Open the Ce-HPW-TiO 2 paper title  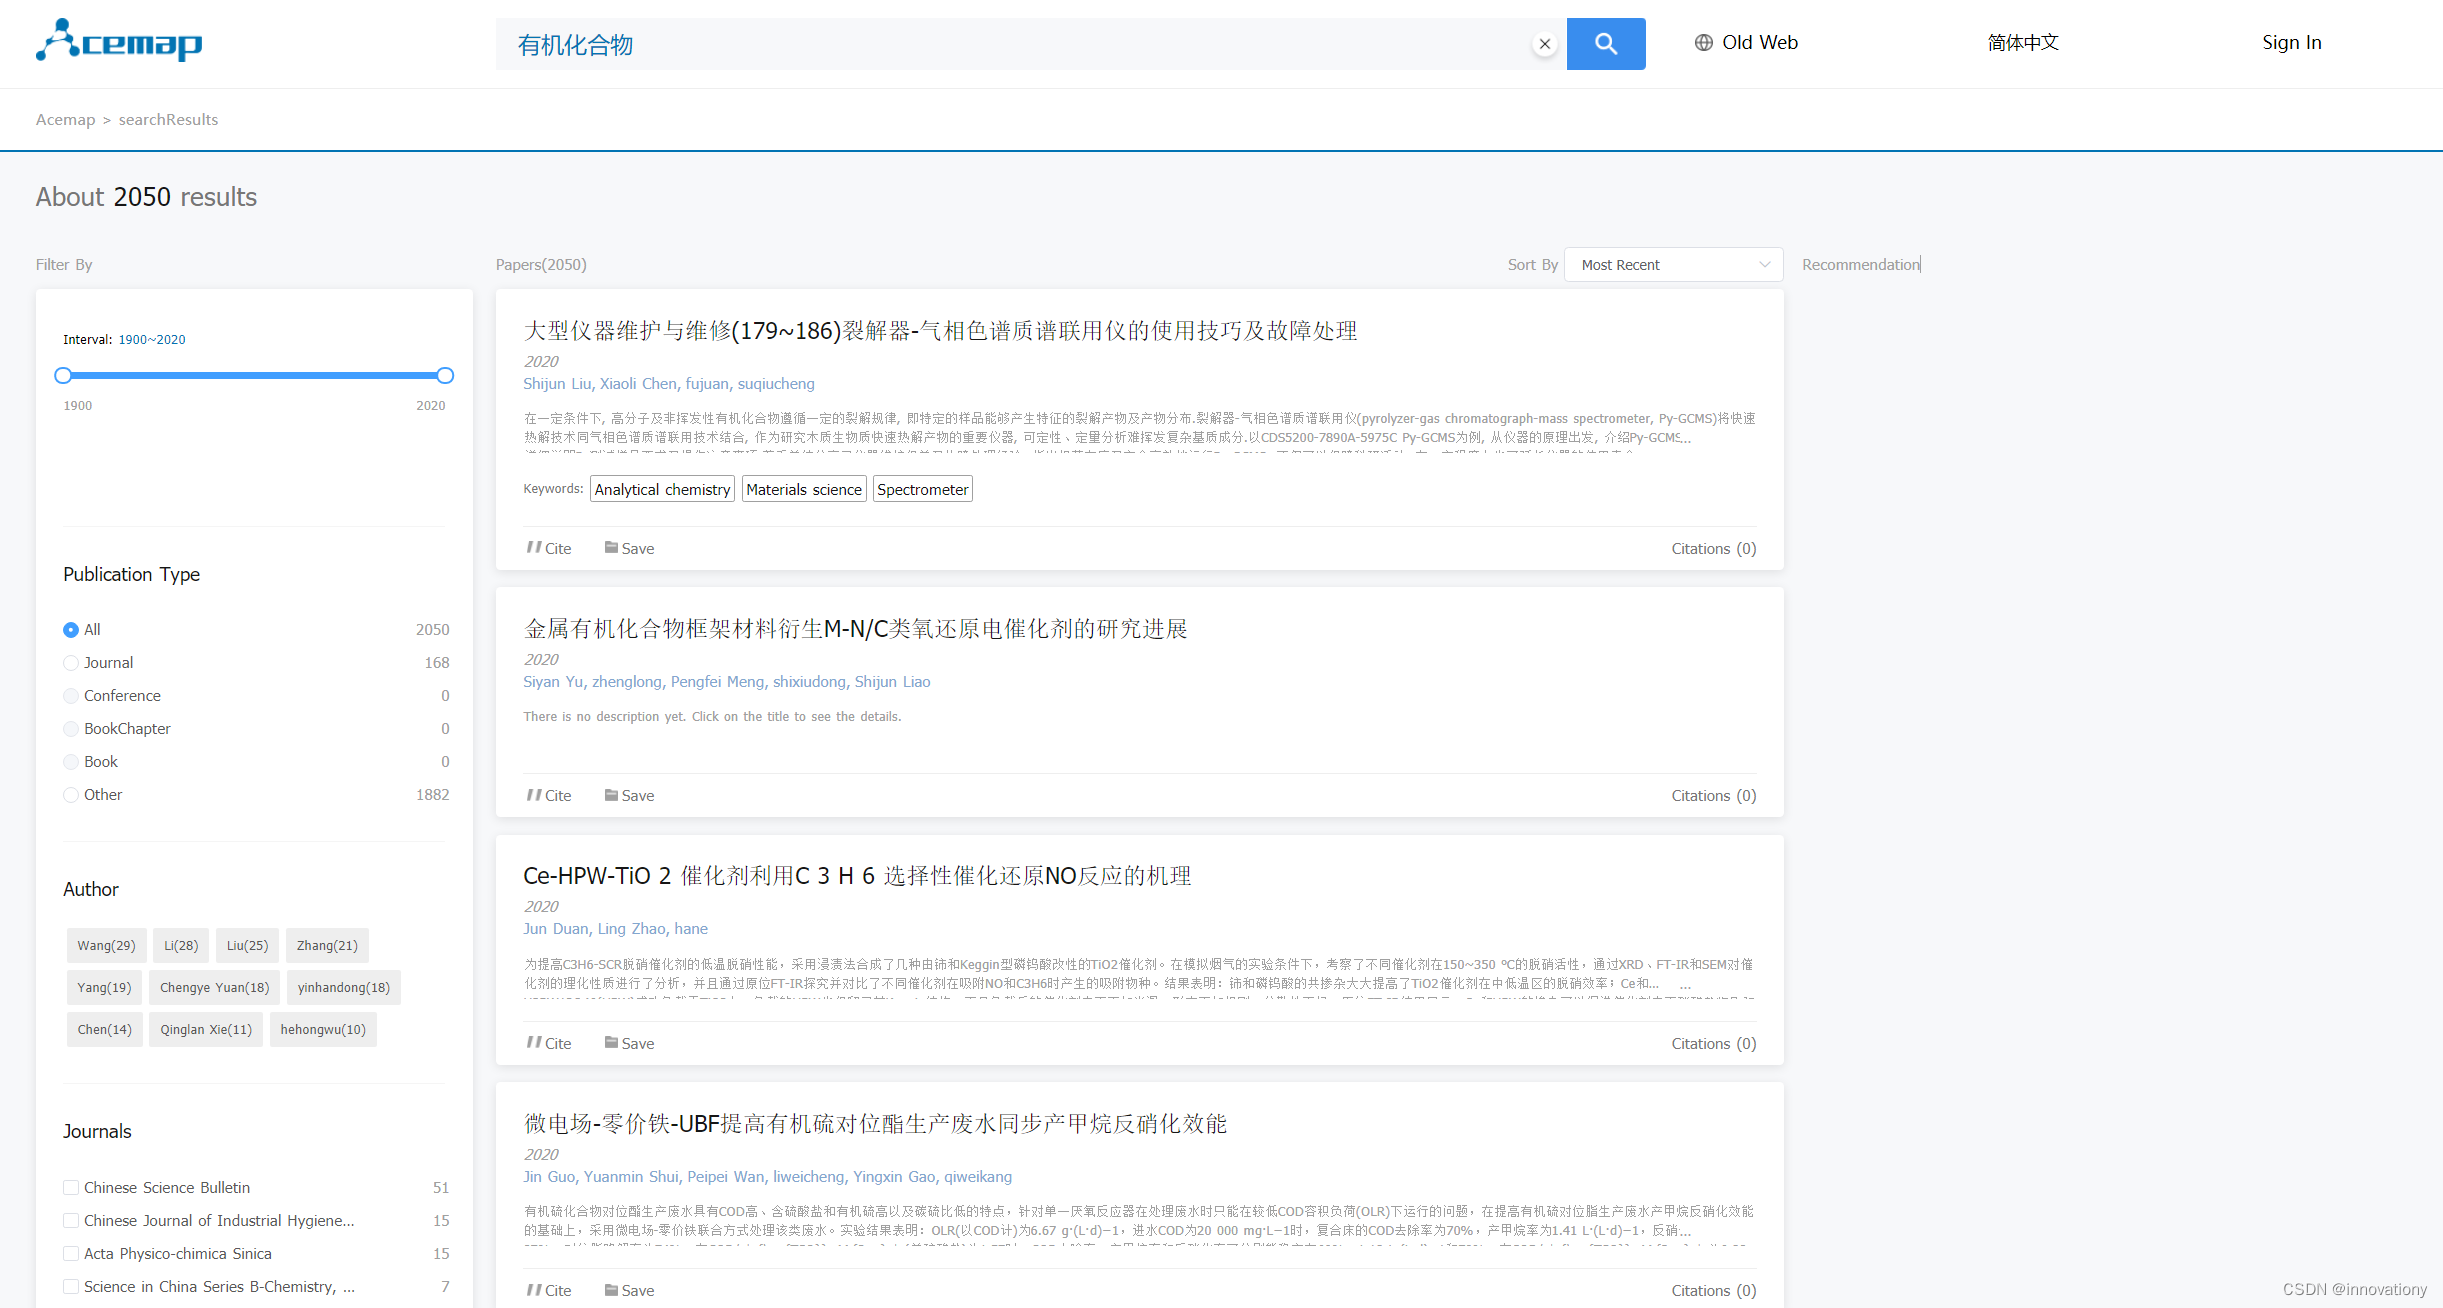point(857,876)
